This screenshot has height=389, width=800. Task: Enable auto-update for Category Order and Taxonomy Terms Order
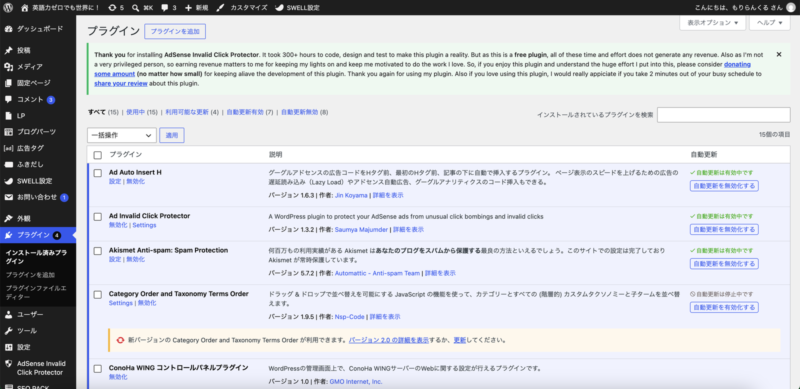[724, 307]
